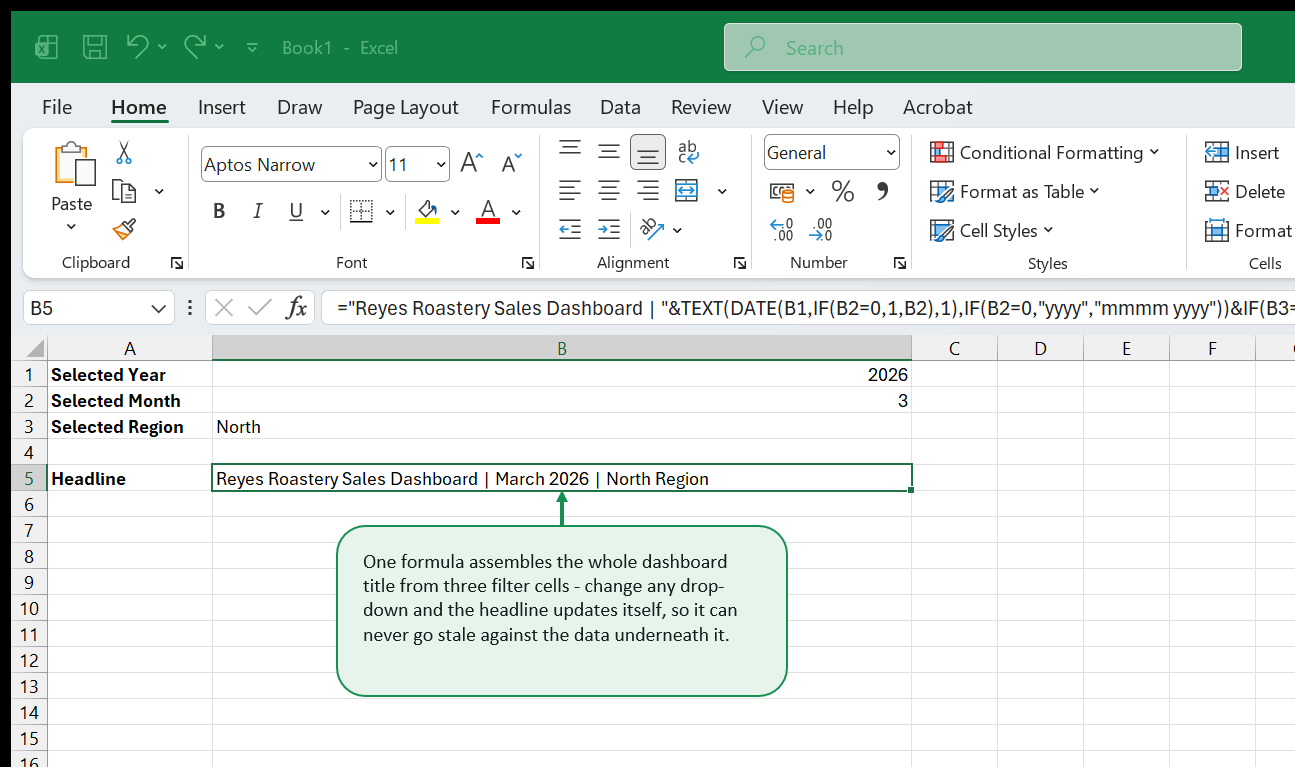Image resolution: width=1295 pixels, height=767 pixels.
Task: Open Font settings dialog launcher
Action: [527, 263]
